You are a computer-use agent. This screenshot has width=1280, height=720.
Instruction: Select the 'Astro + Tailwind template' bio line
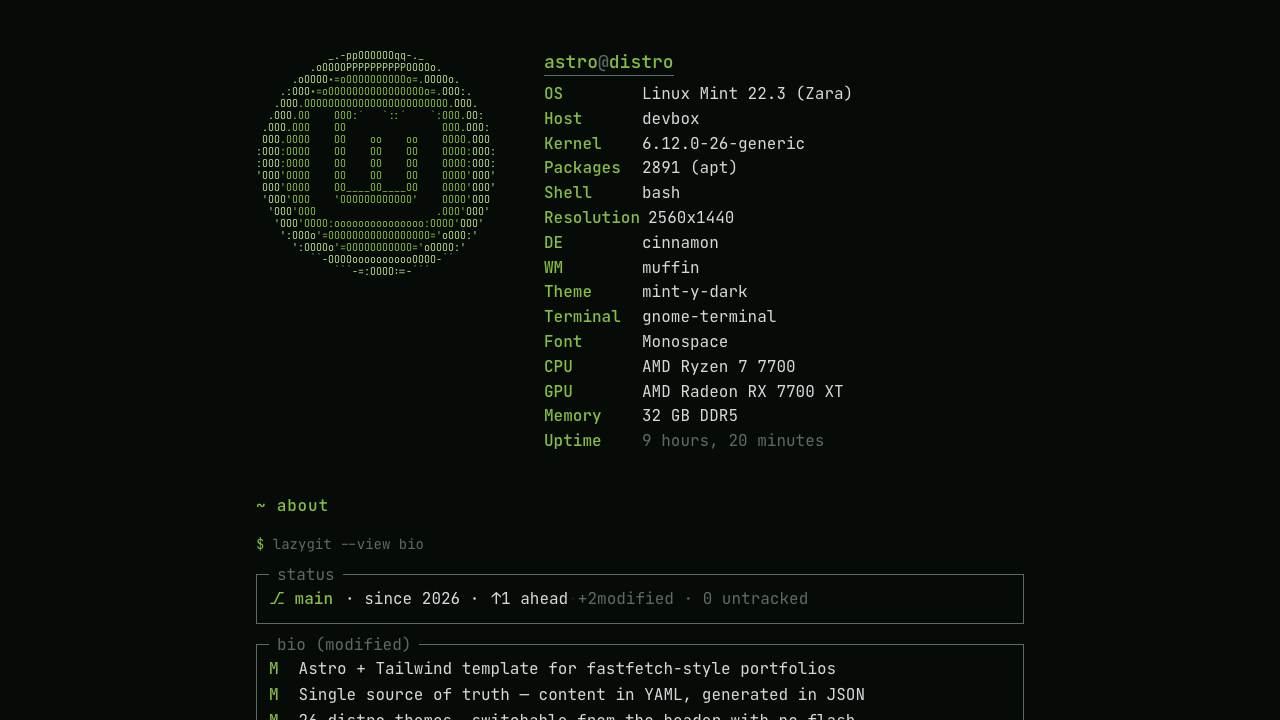(567, 669)
